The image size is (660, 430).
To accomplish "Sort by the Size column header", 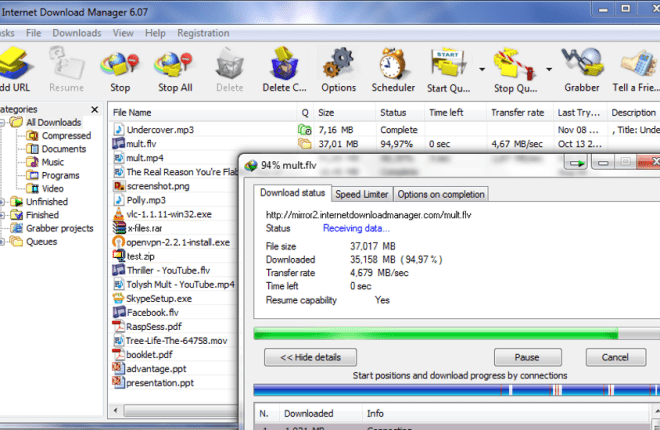I will coord(344,113).
